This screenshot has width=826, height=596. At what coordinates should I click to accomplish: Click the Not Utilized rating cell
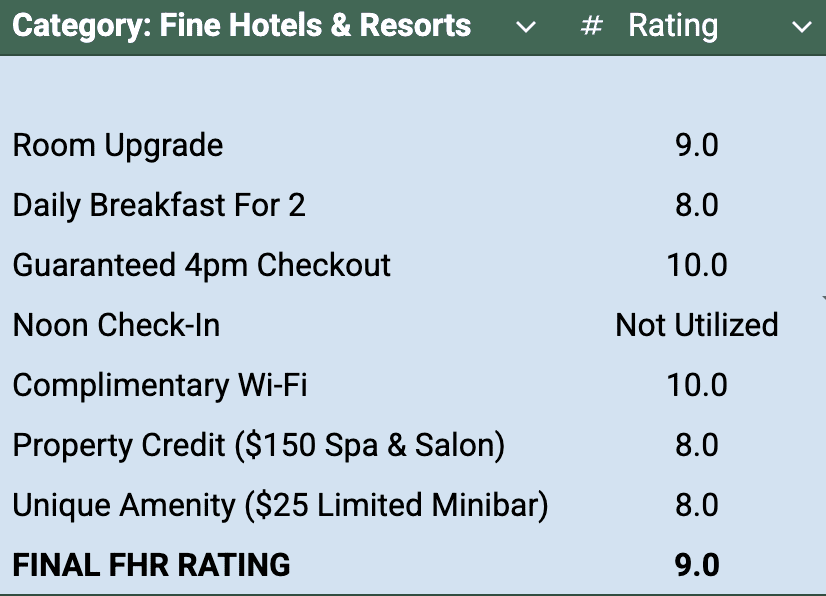(697, 325)
